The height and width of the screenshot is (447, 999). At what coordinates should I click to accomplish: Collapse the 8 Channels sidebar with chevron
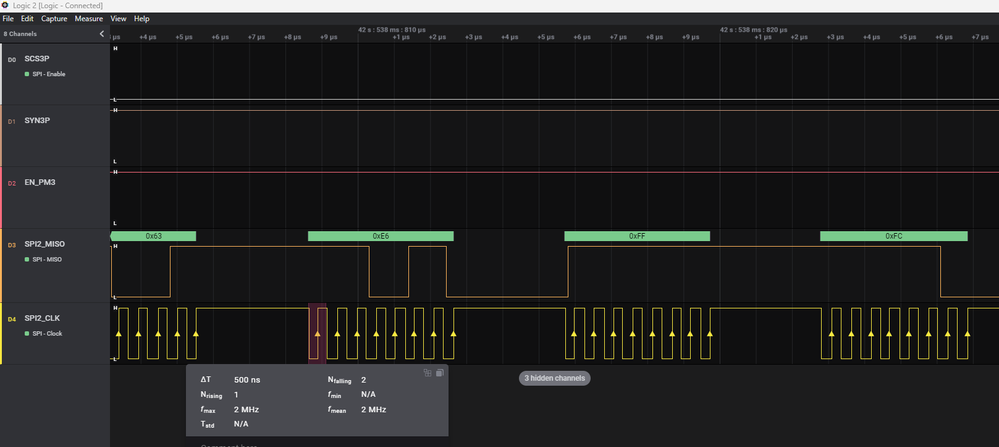tap(101, 33)
